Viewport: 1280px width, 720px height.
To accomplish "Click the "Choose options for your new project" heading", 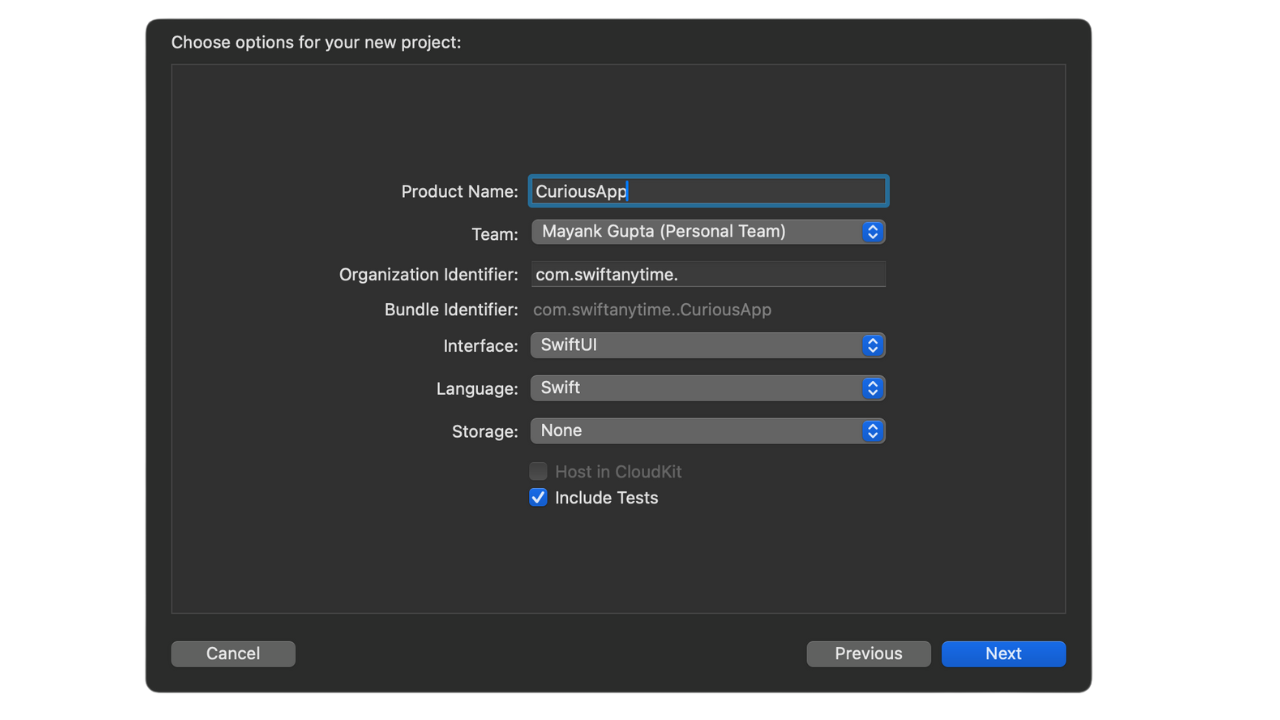I will pyautogui.click(x=316, y=43).
